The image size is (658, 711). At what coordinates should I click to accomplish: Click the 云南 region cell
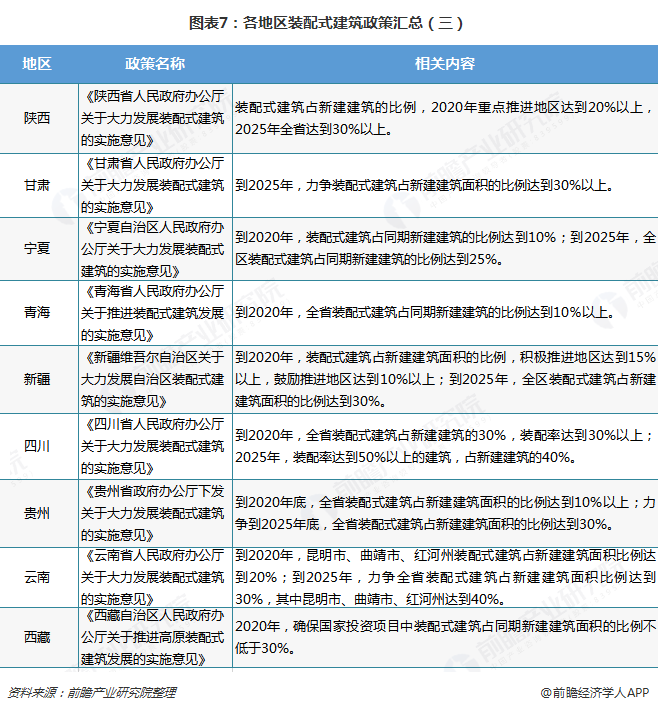[37, 577]
